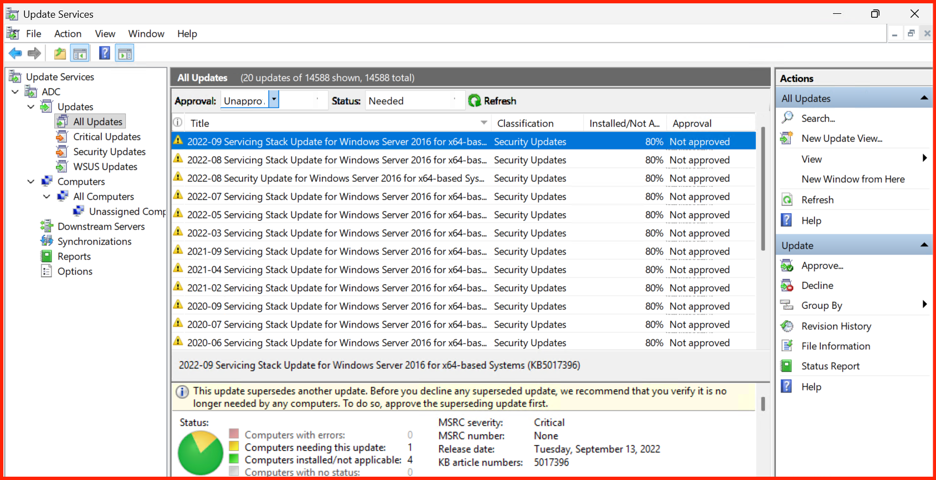The height and width of the screenshot is (480, 936).
Task: Select the 2022-05 Servicing Stack Update row
Action: coord(464,214)
